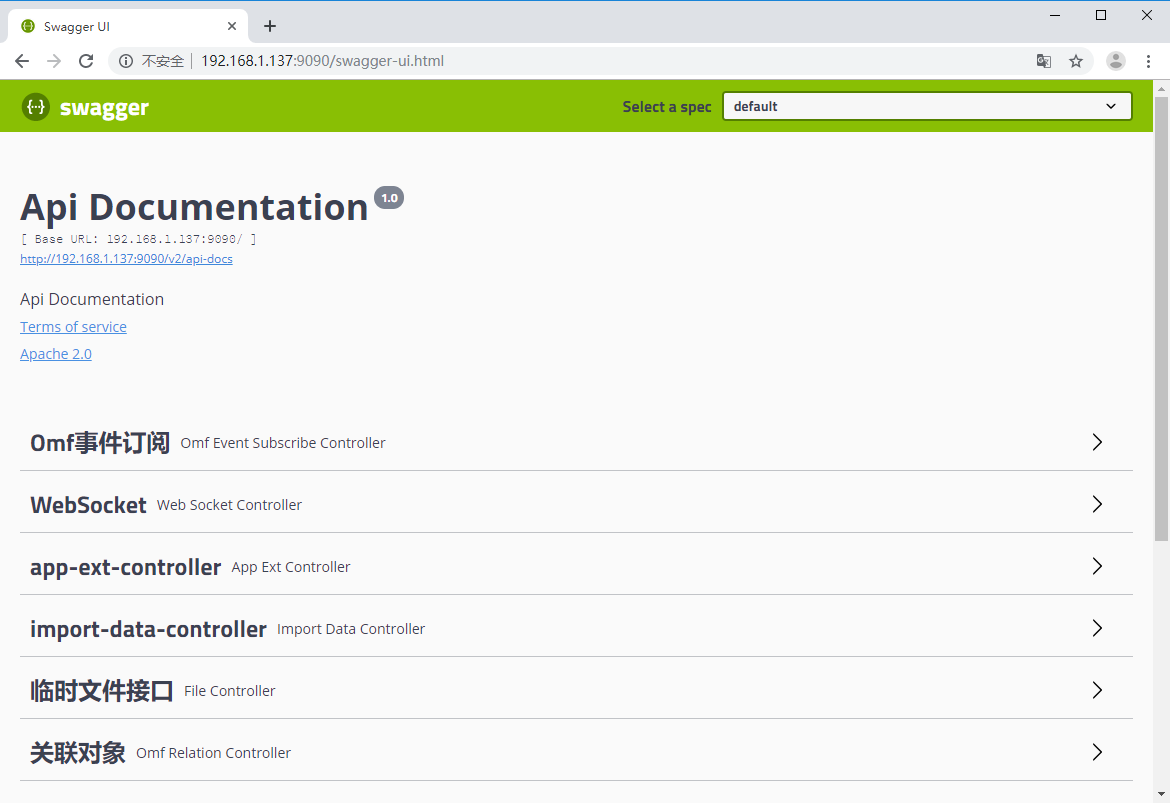This screenshot has width=1170, height=803.
Task: Click the 关联对象 heading
Action: [x=78, y=753]
